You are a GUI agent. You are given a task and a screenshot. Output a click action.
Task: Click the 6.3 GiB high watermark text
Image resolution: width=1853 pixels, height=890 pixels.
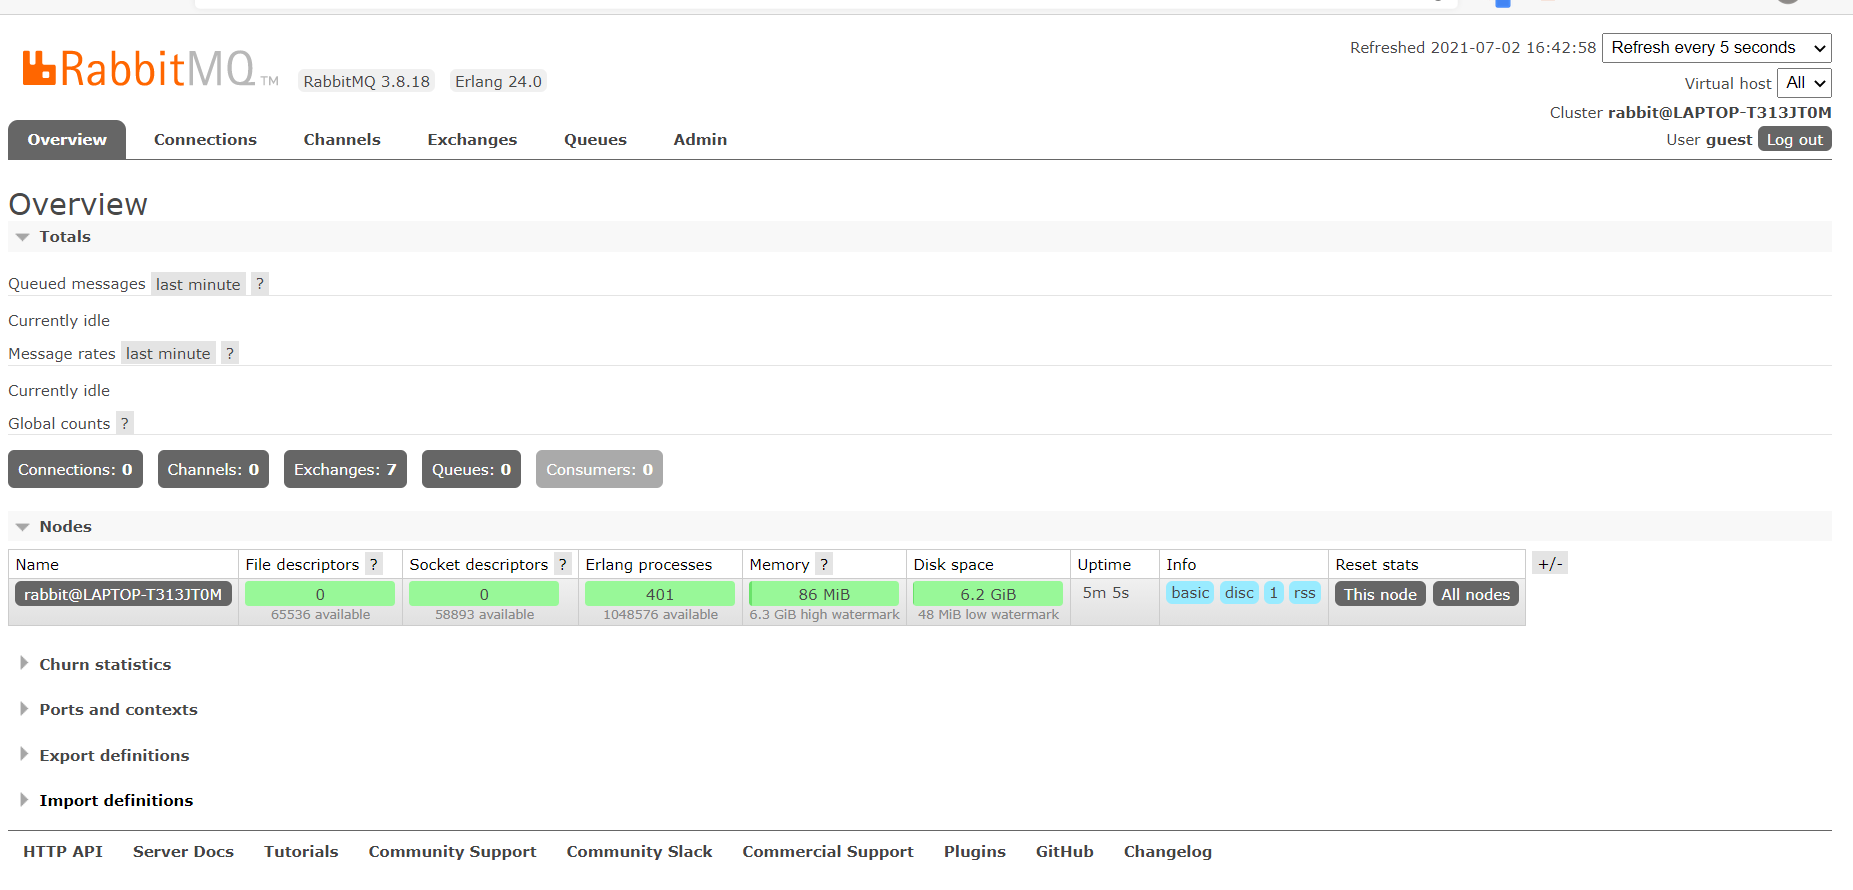click(824, 615)
